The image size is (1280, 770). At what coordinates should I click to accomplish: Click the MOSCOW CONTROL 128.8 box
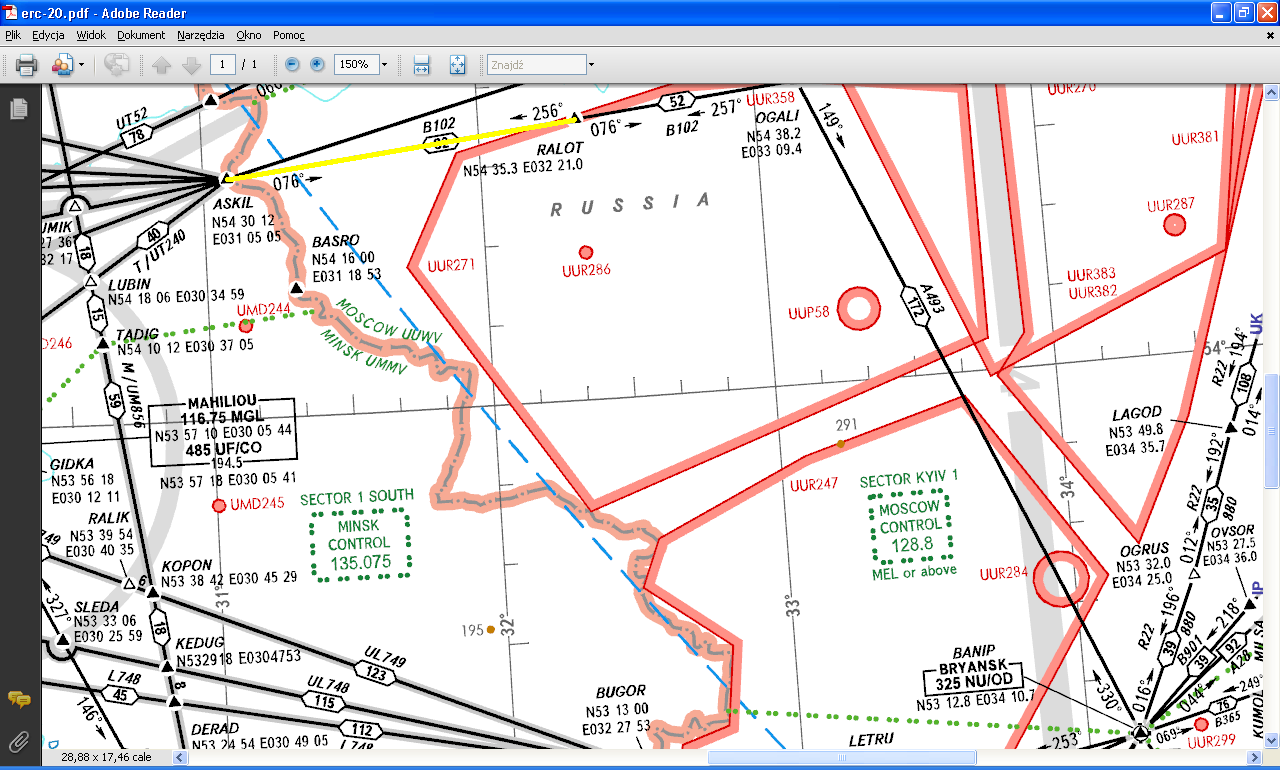pyautogui.click(x=909, y=525)
